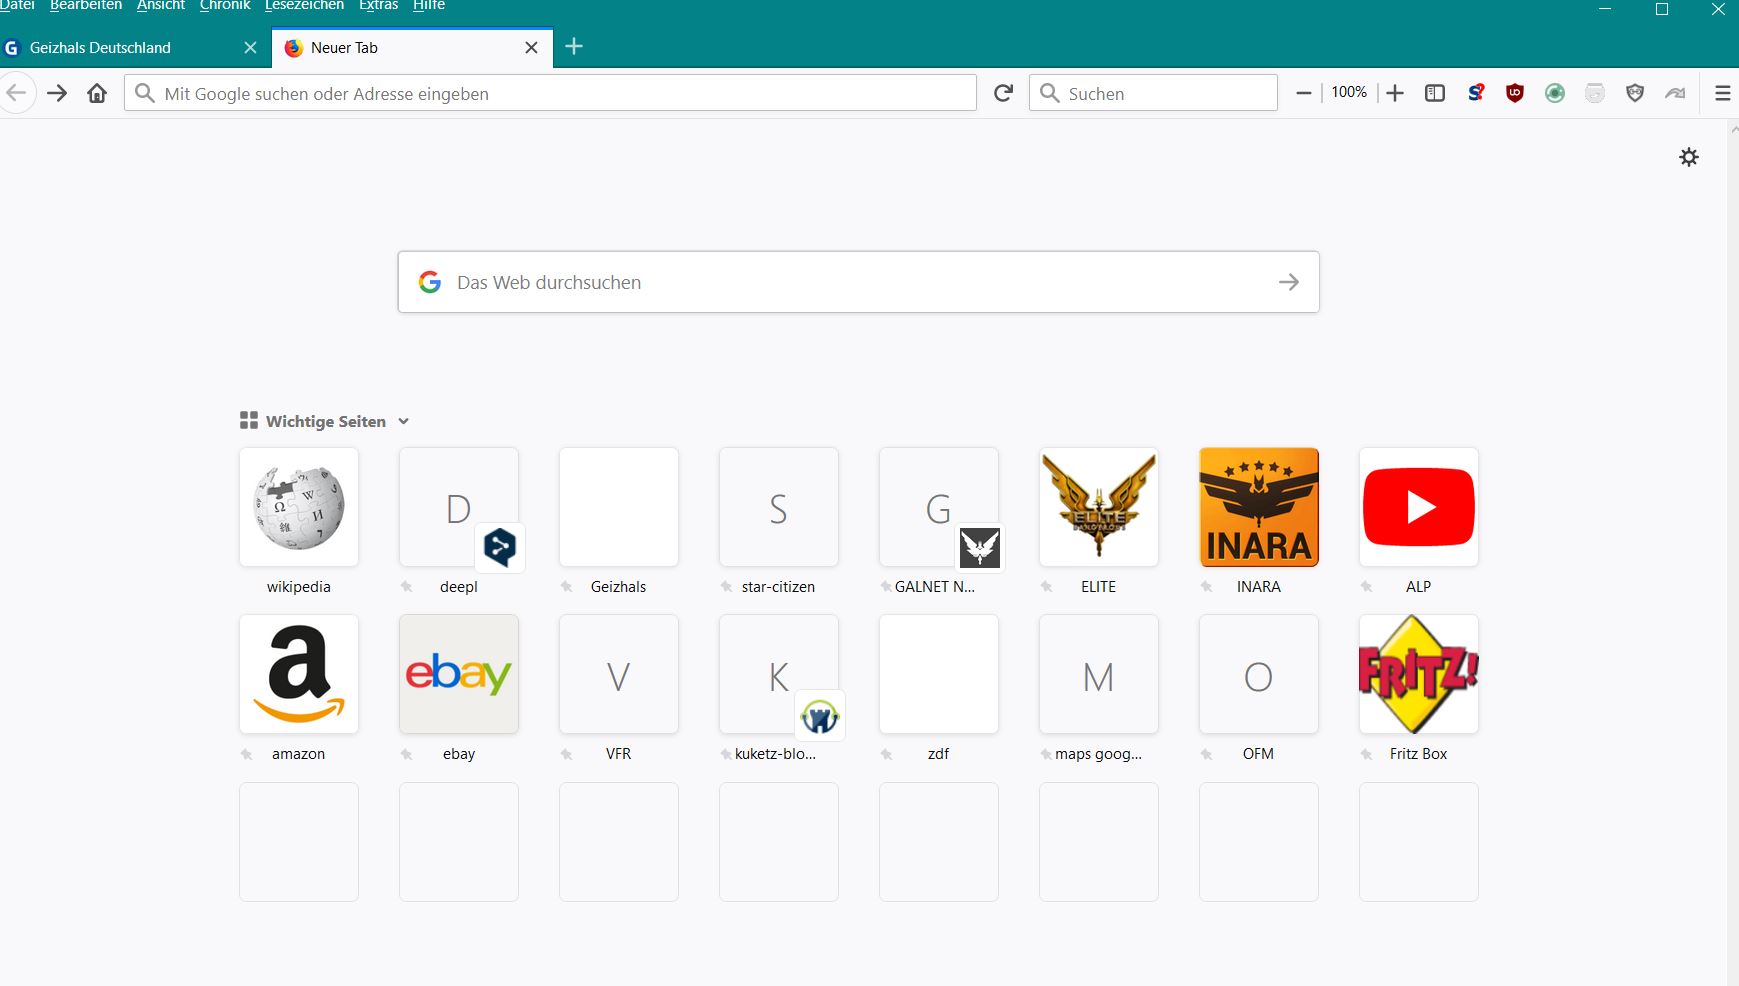Expand the Wichtige Seiten chevron menu

tap(403, 421)
